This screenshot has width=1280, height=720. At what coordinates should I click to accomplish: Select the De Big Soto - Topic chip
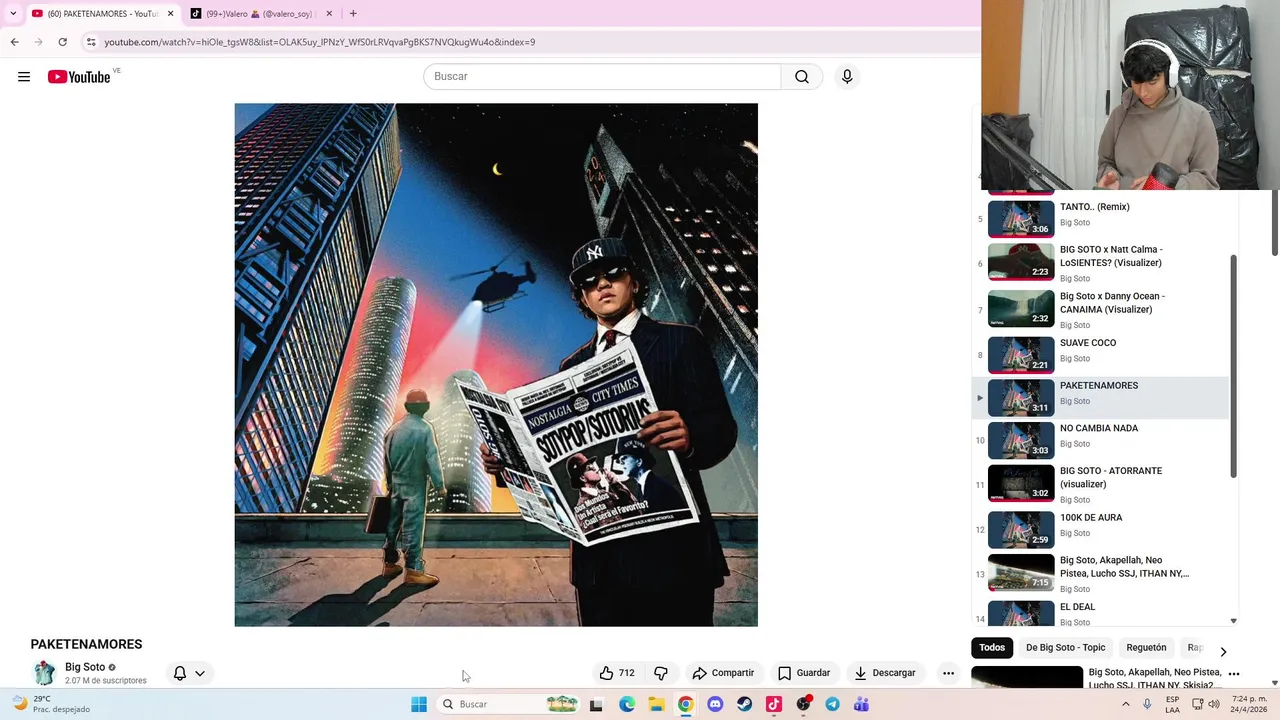pos(1066,647)
